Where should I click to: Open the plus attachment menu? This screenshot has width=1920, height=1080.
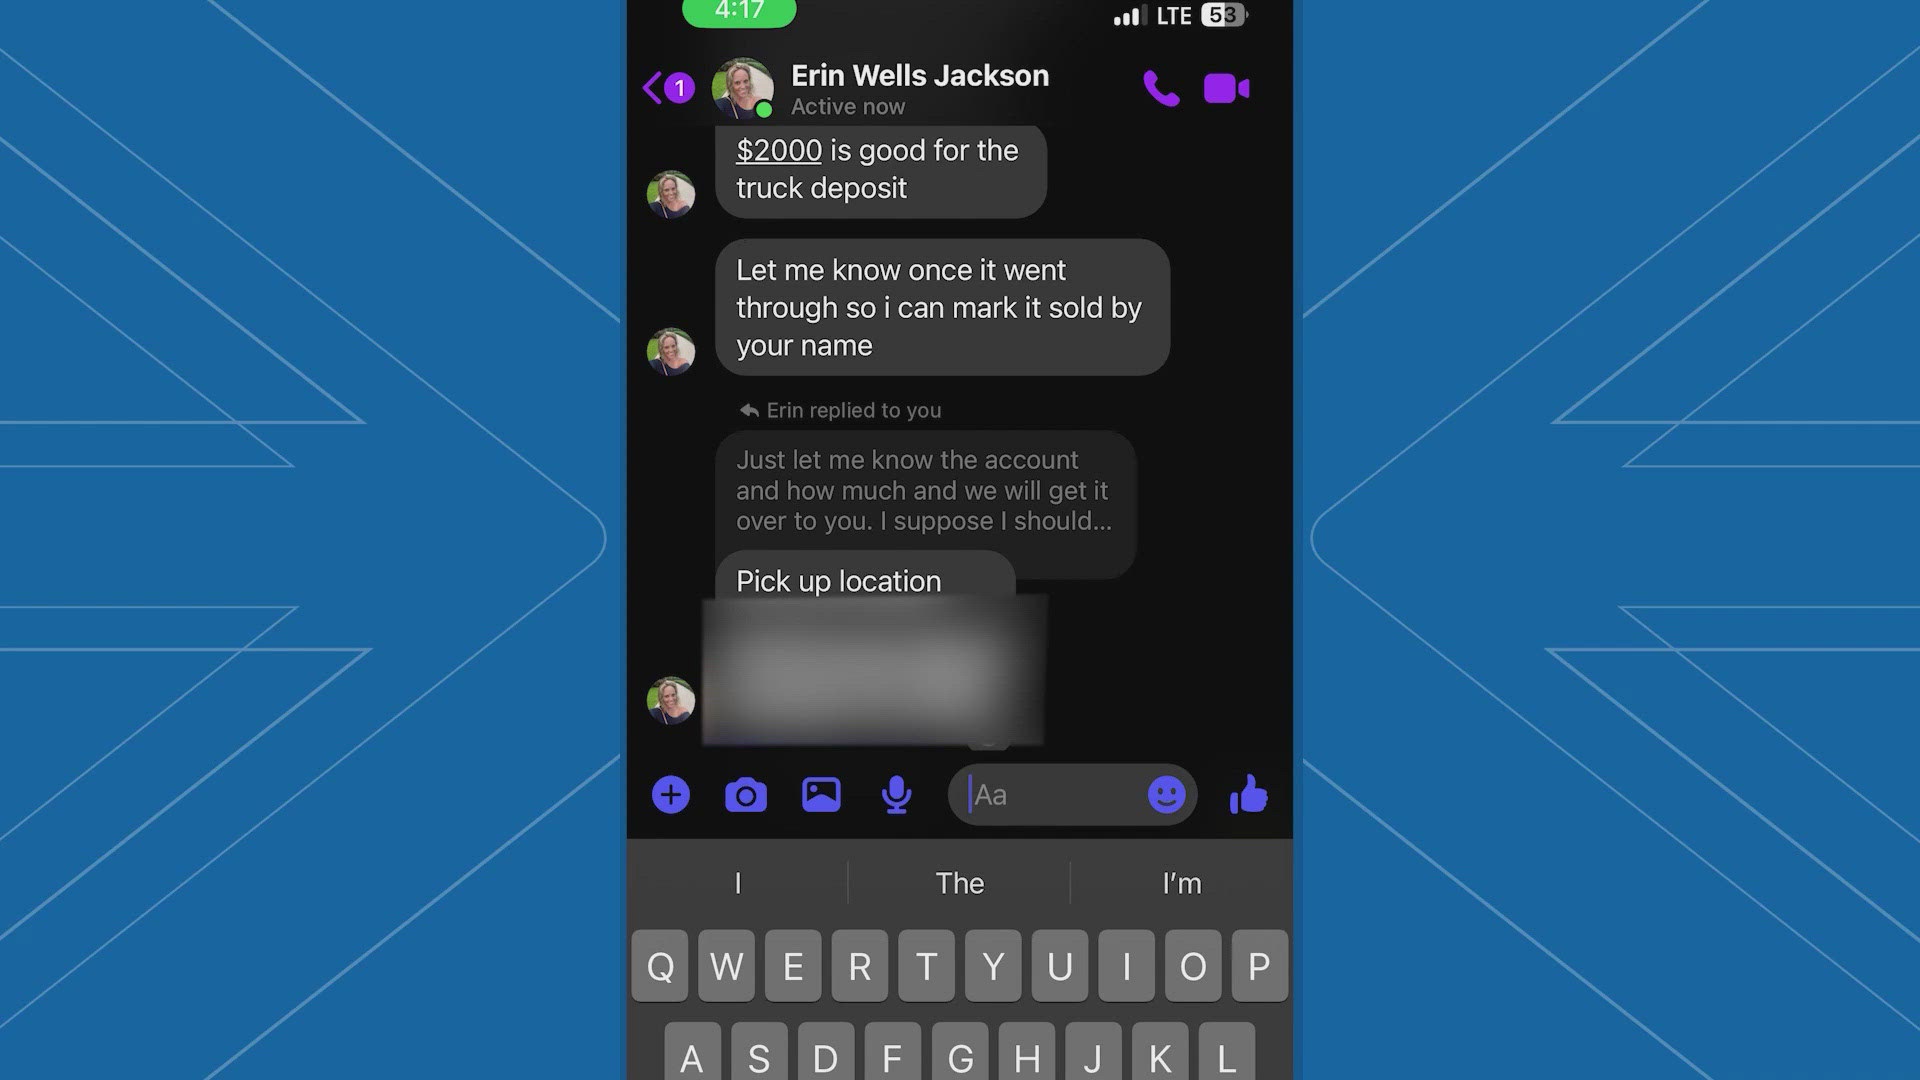(x=671, y=793)
